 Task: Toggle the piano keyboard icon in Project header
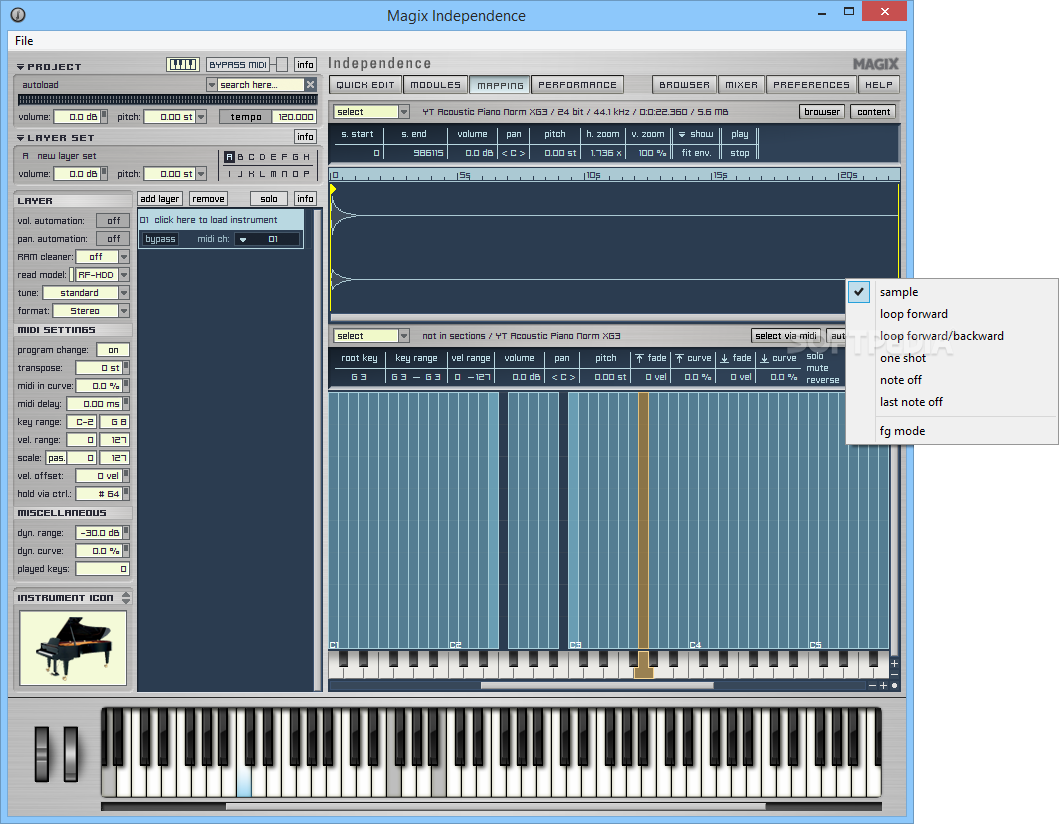click(x=182, y=65)
